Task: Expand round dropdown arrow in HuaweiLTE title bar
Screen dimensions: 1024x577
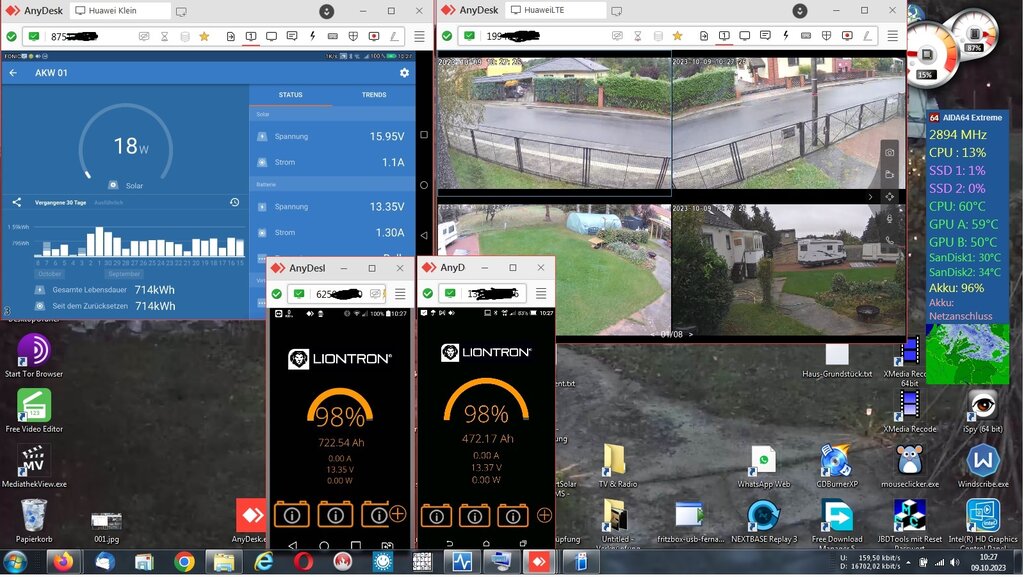Action: pyautogui.click(x=799, y=11)
